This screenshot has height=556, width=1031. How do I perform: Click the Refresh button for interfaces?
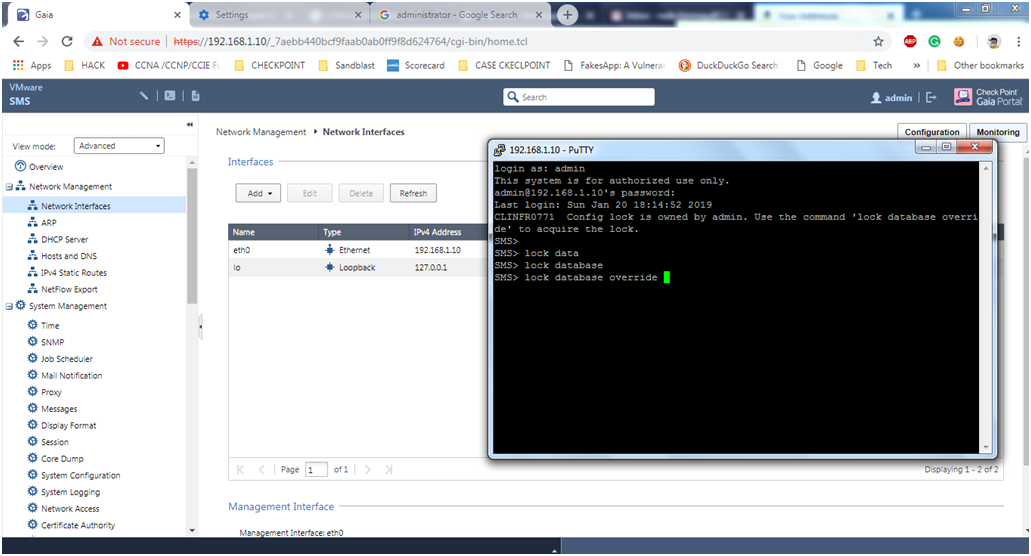point(413,193)
